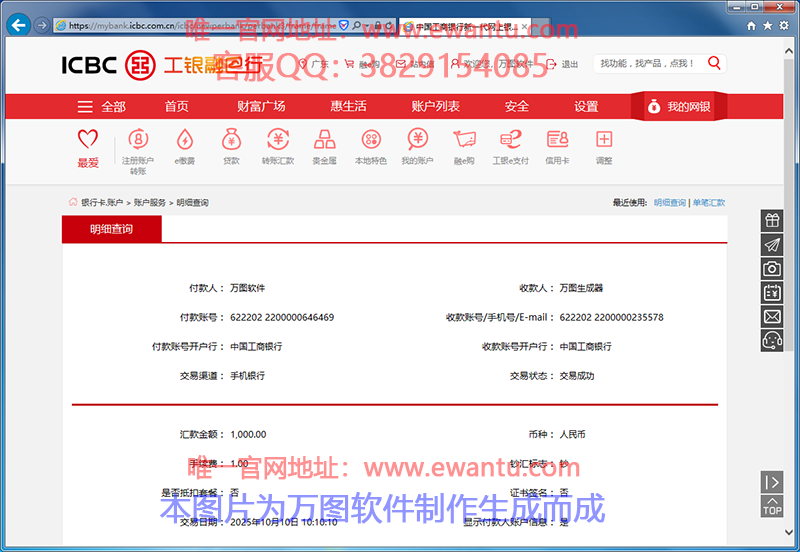Open browser tools gear icon
Screen dimensions: 800x552
(x=784, y=26)
